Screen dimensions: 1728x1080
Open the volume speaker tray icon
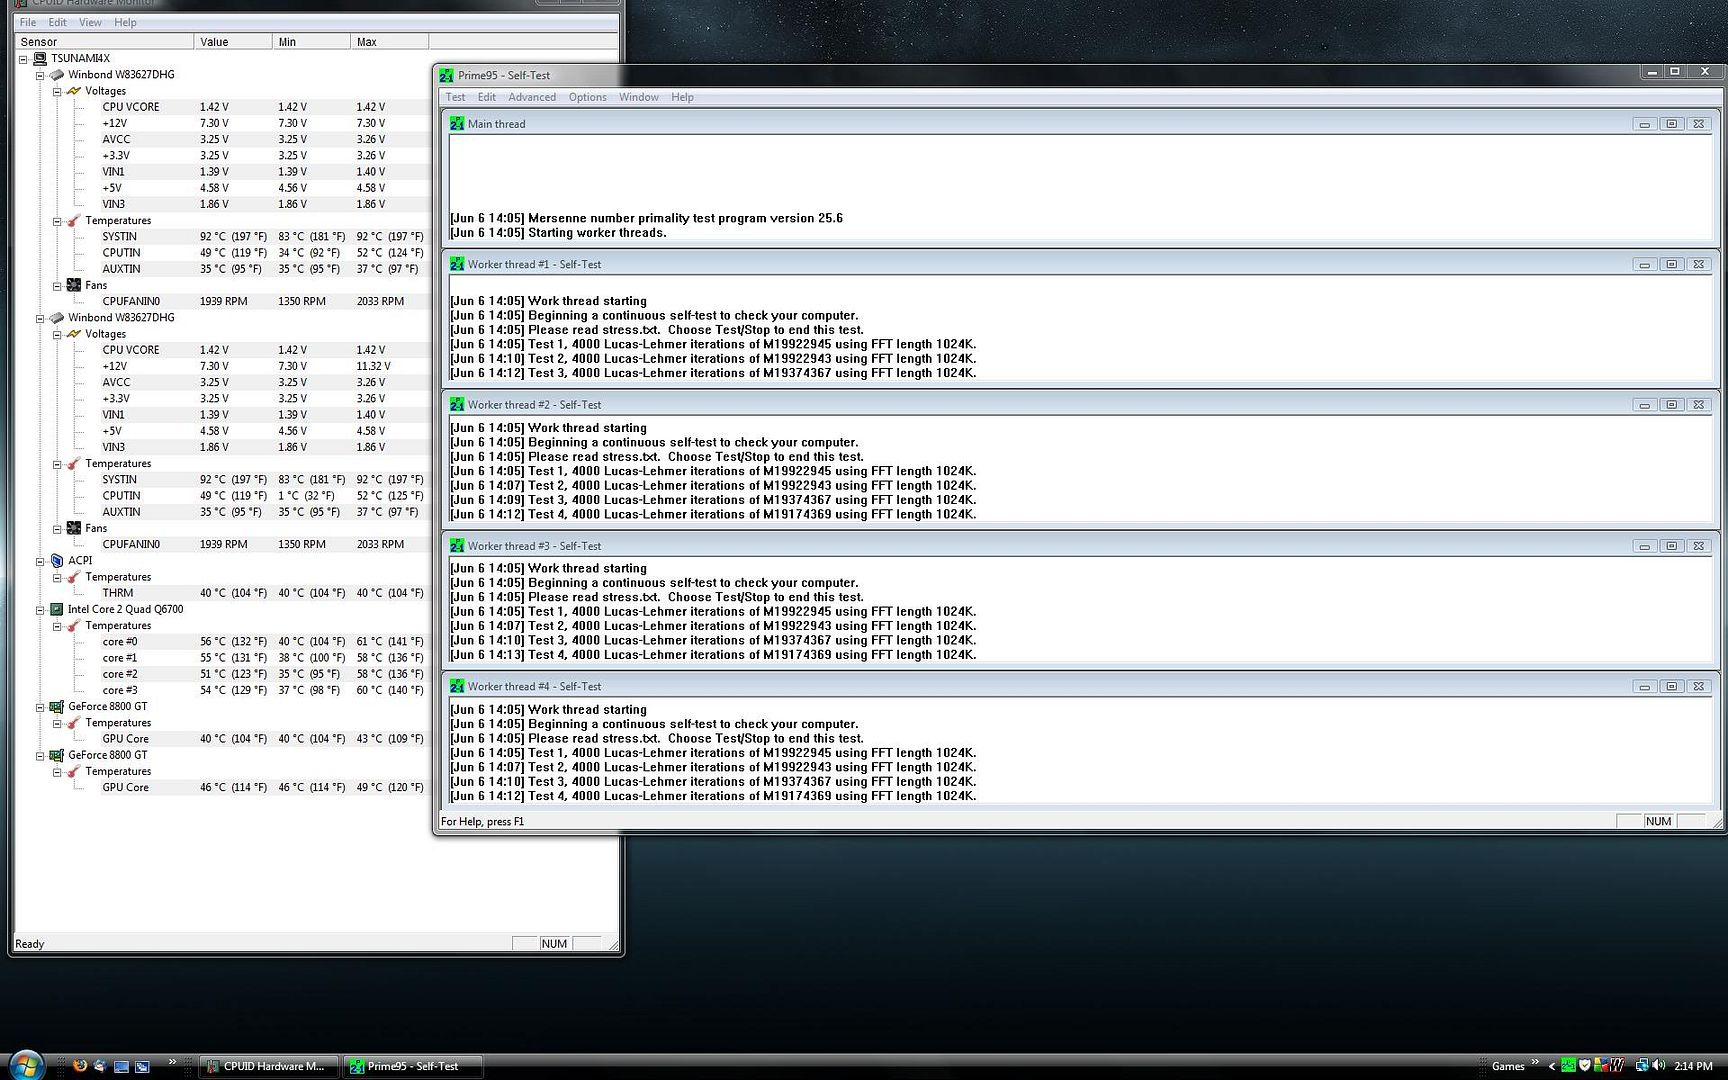pyautogui.click(x=1659, y=1066)
